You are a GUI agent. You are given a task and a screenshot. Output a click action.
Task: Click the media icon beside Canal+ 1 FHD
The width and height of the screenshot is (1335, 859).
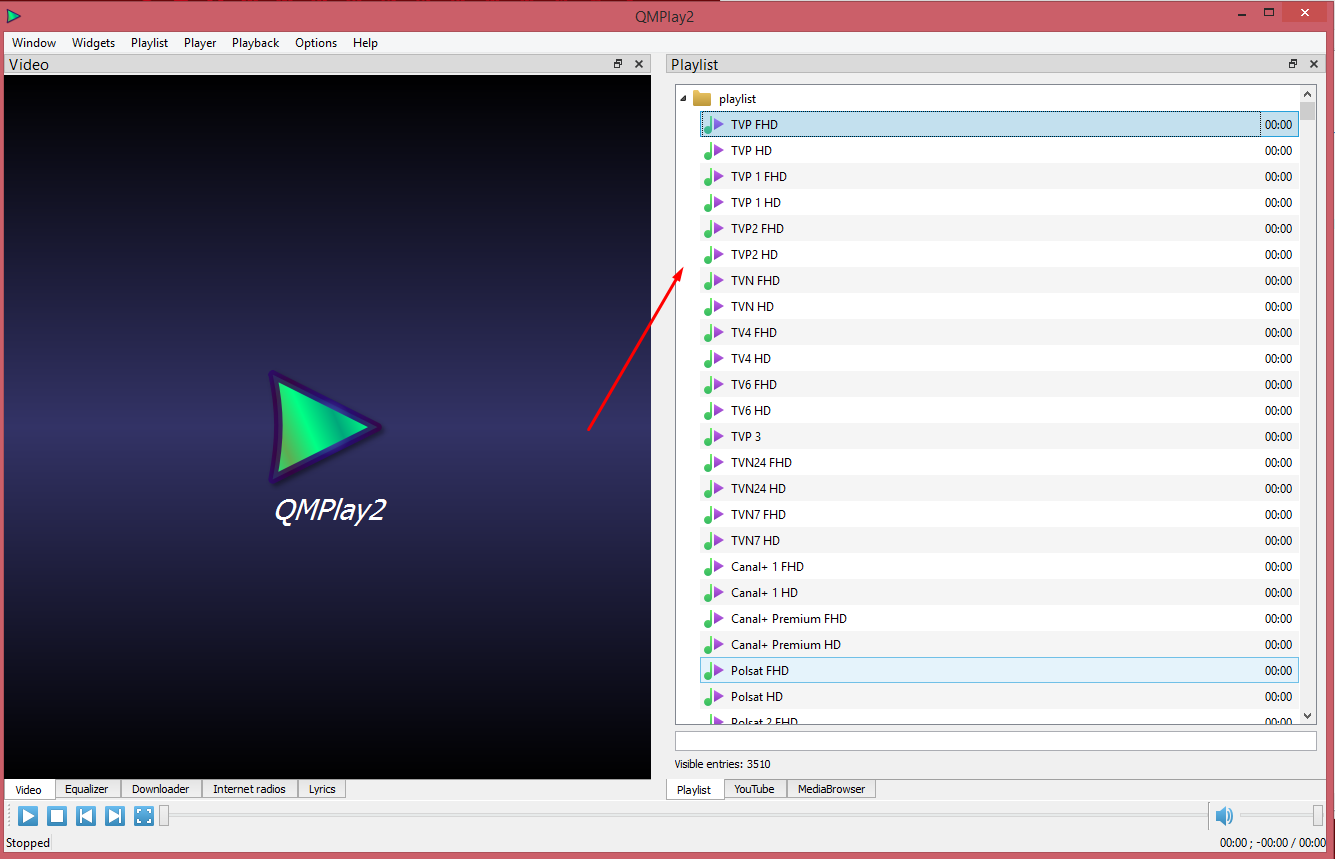pyautogui.click(x=714, y=567)
